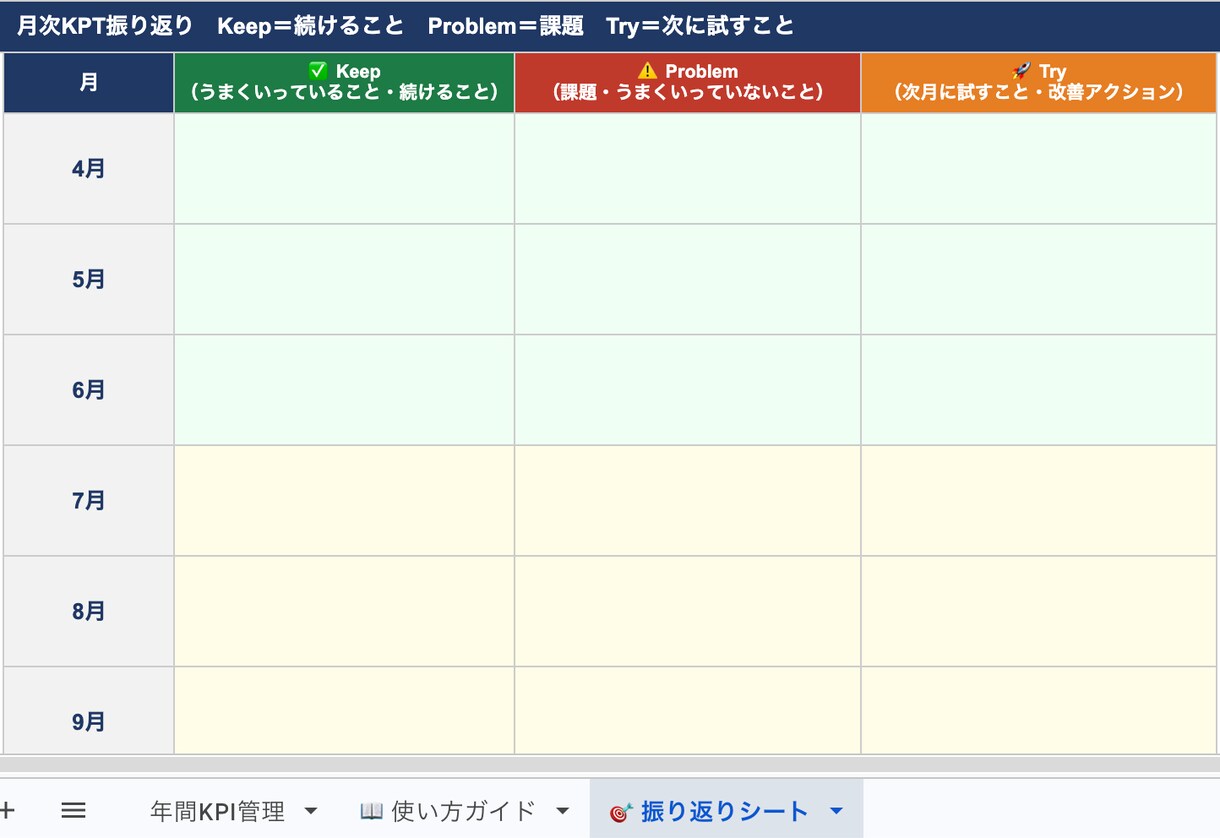Screen dimensions: 1220x838
Task: Select the 月 header cell
Action: 89,83
